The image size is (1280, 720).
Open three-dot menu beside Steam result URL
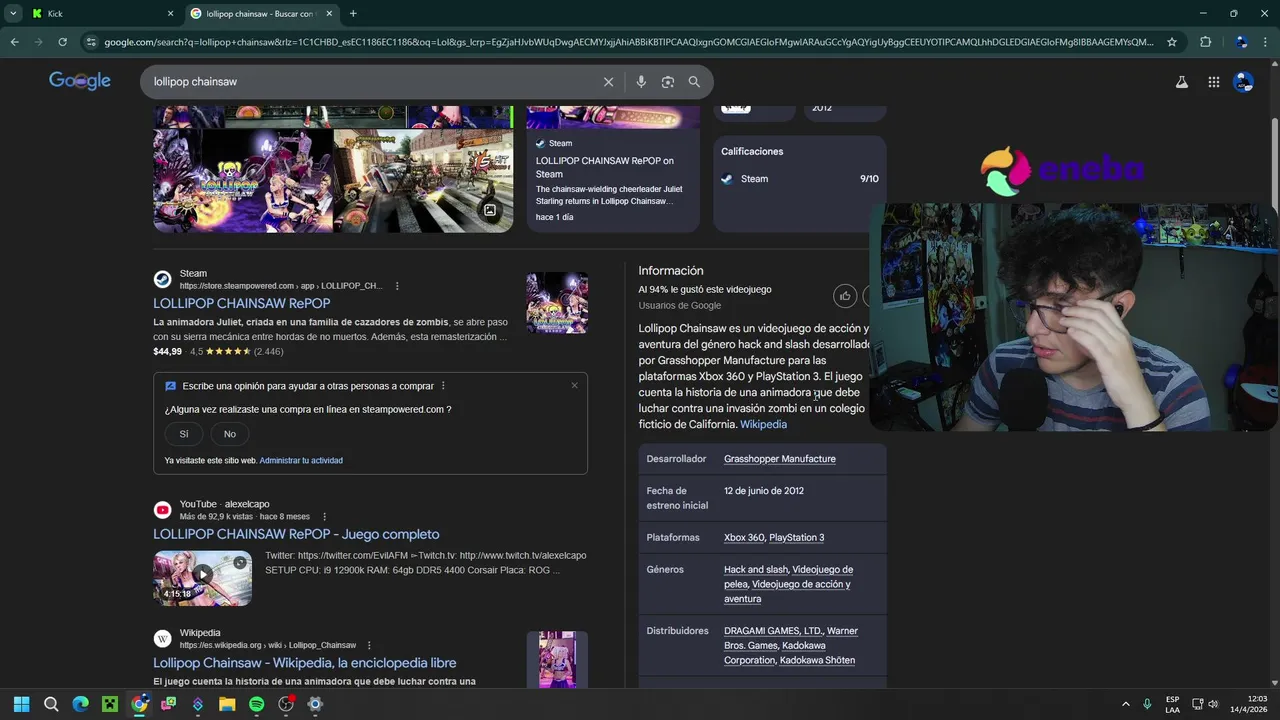pyautogui.click(x=397, y=286)
